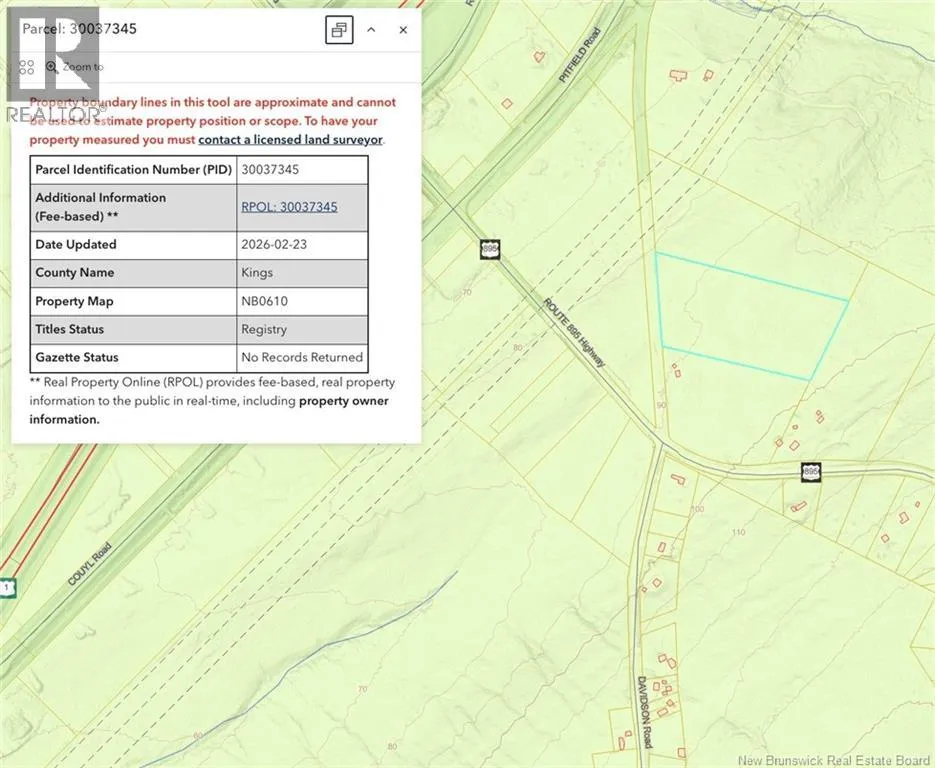Click the Route 895 shield east of Davidson Road
Screen dimensions: 935x768
coord(811,472)
